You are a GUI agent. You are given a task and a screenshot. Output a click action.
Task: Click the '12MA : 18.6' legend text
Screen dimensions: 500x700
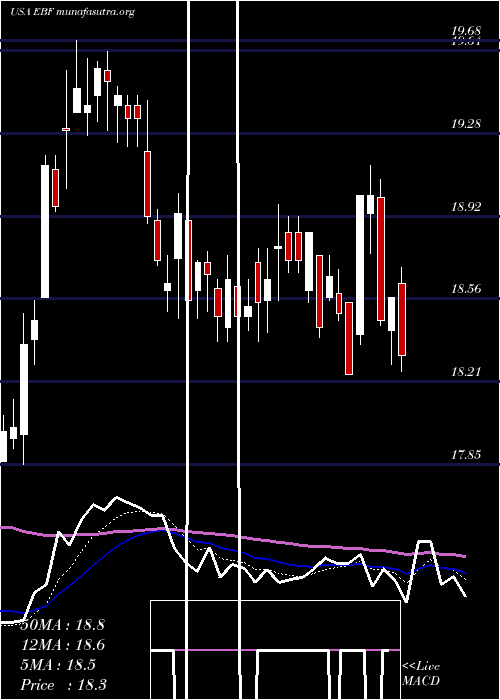tap(62, 645)
